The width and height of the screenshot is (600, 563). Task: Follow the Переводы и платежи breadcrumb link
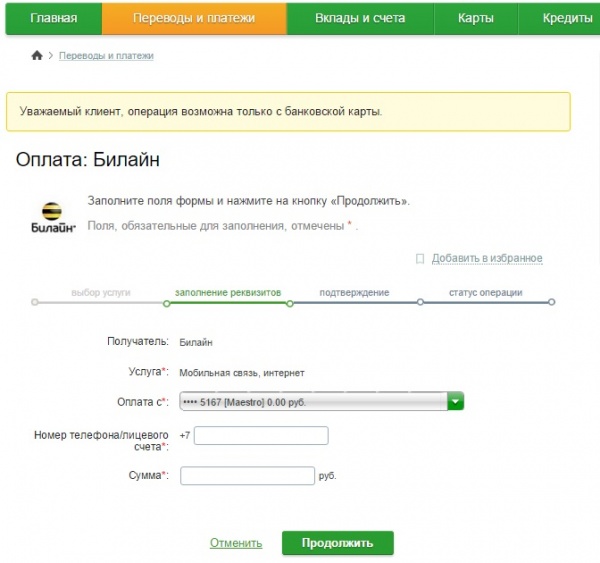pyautogui.click(x=106, y=56)
